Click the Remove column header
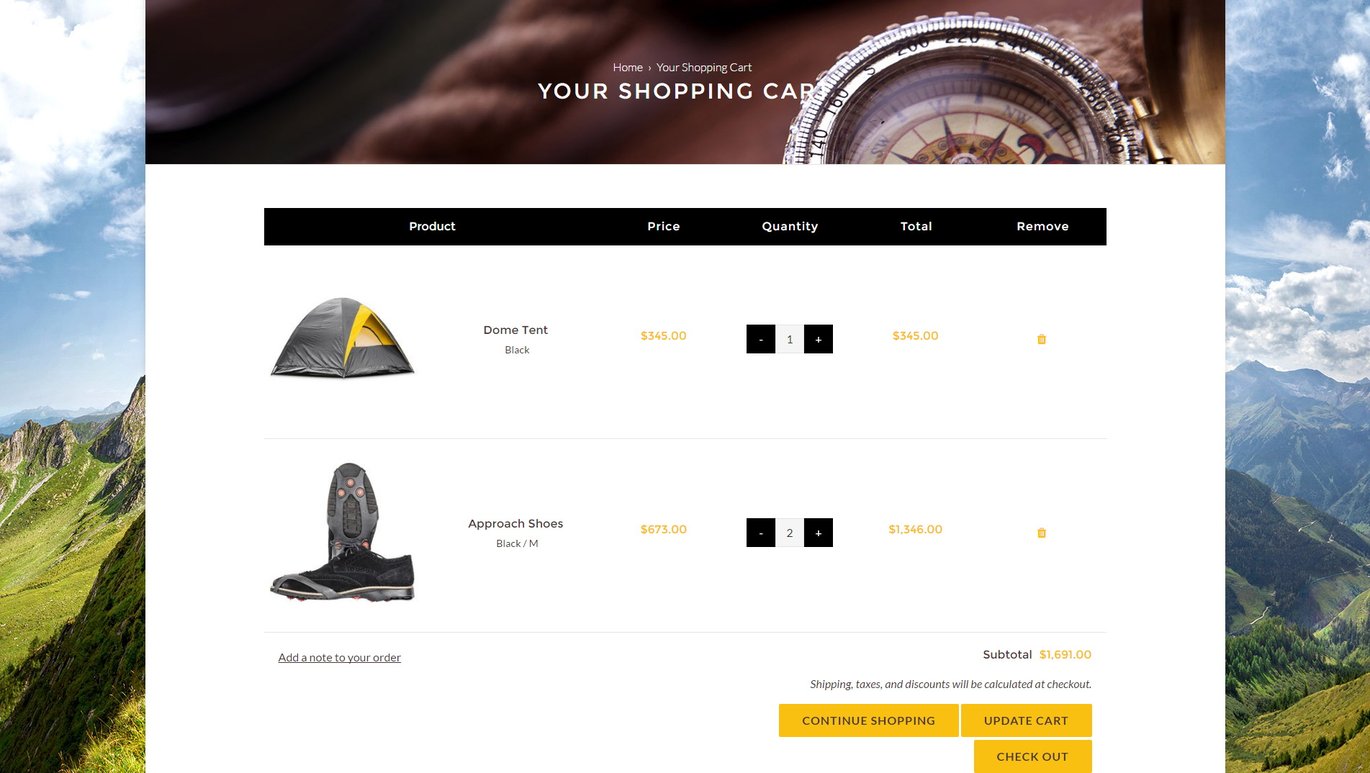 [1042, 227]
